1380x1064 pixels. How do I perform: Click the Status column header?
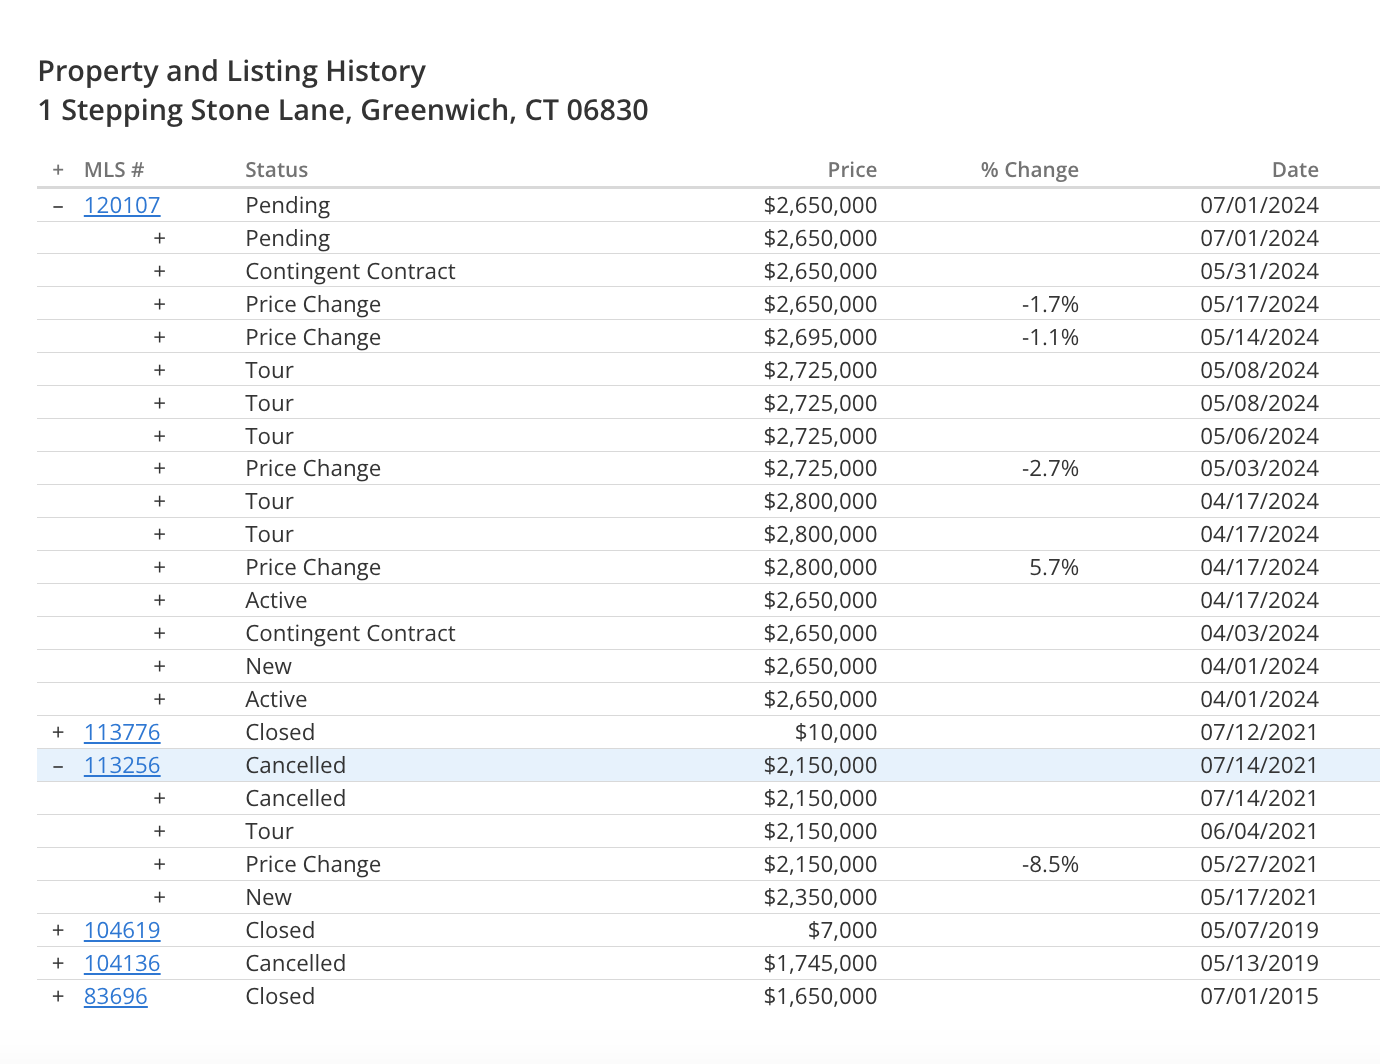(277, 170)
